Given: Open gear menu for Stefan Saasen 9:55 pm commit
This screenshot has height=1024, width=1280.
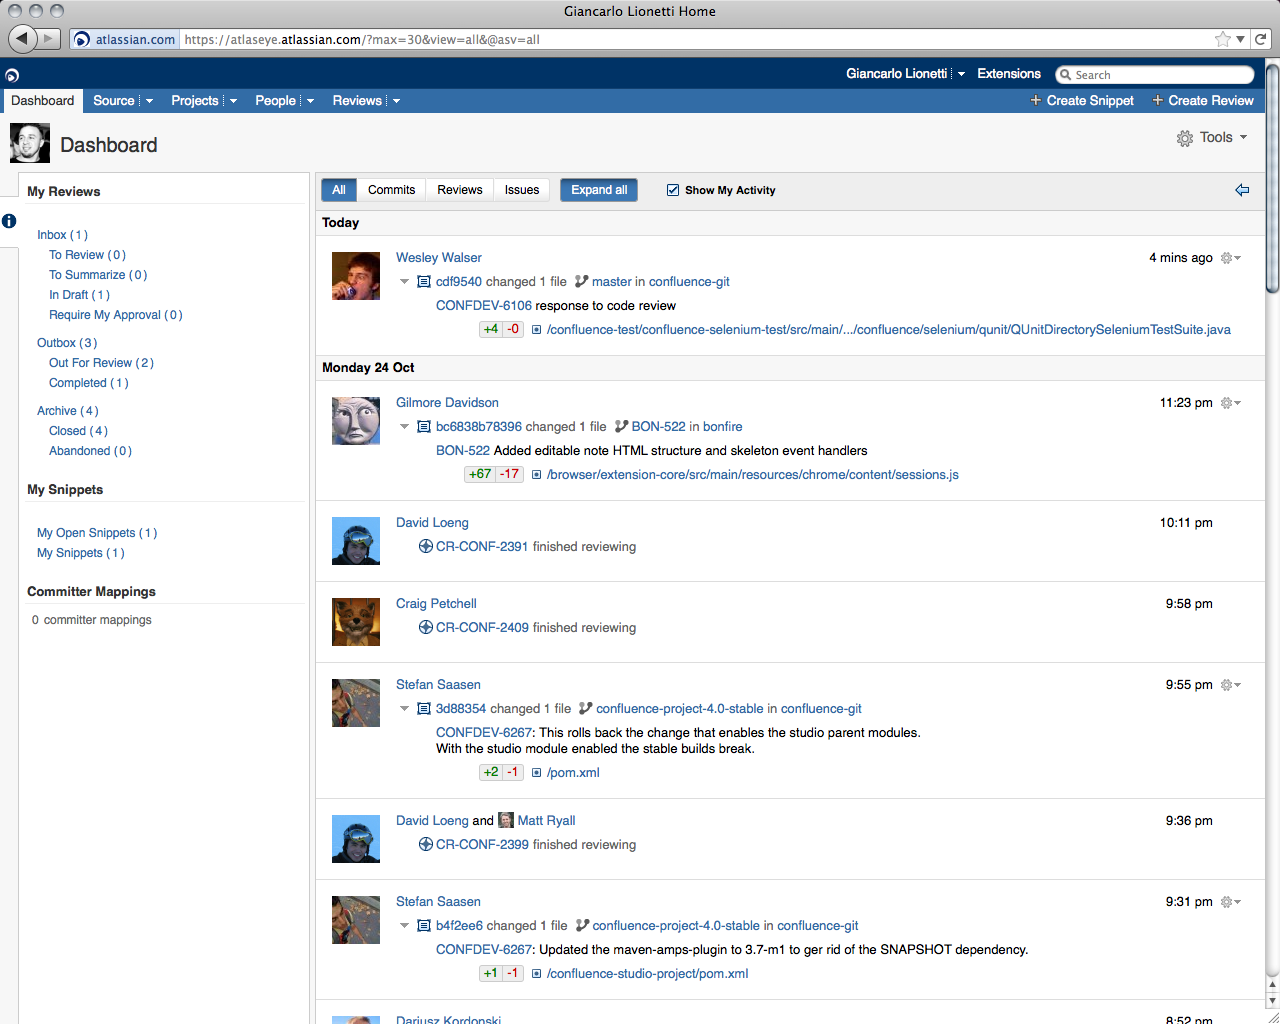Looking at the screenshot, I should coord(1231,685).
